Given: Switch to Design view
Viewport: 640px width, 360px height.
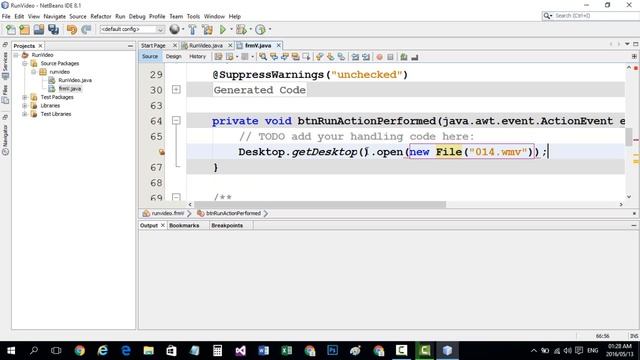Looking at the screenshot, I should (x=173, y=56).
